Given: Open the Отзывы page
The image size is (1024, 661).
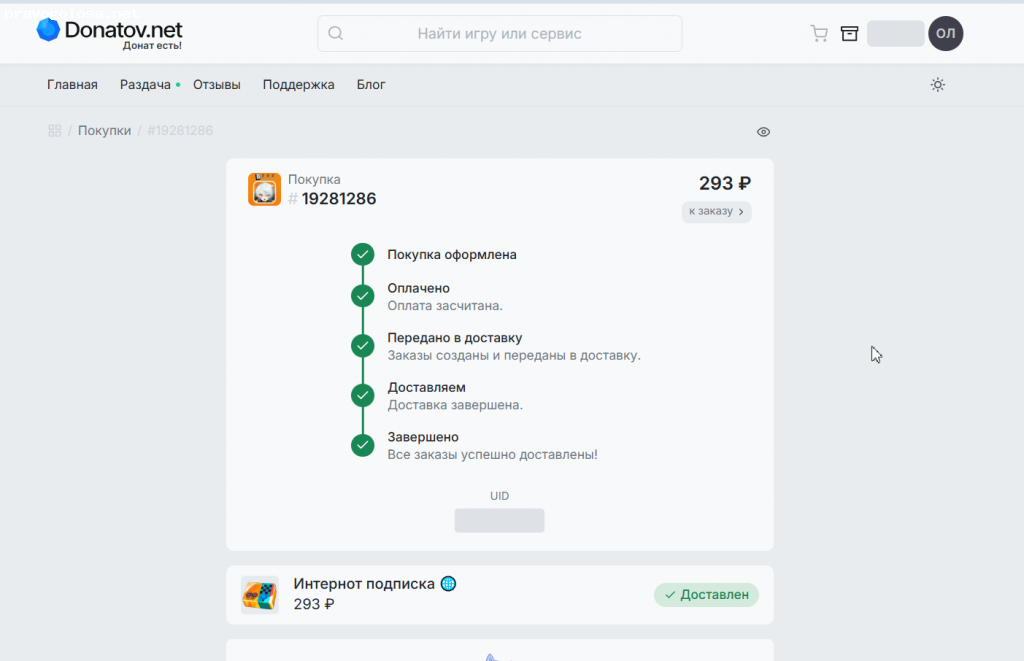Looking at the screenshot, I should 217,85.
